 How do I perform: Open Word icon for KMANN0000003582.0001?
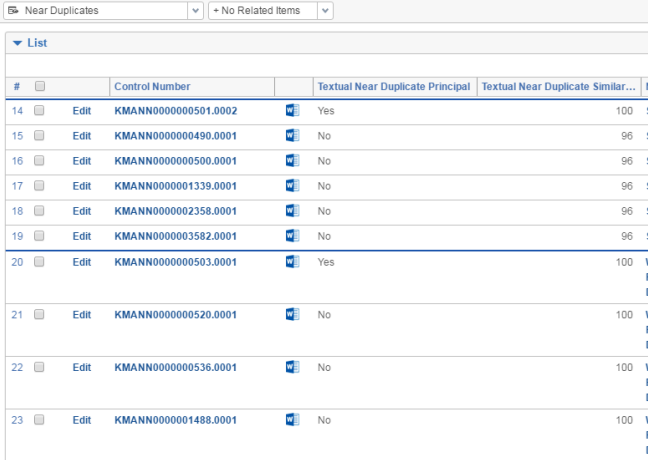pyautogui.click(x=293, y=236)
